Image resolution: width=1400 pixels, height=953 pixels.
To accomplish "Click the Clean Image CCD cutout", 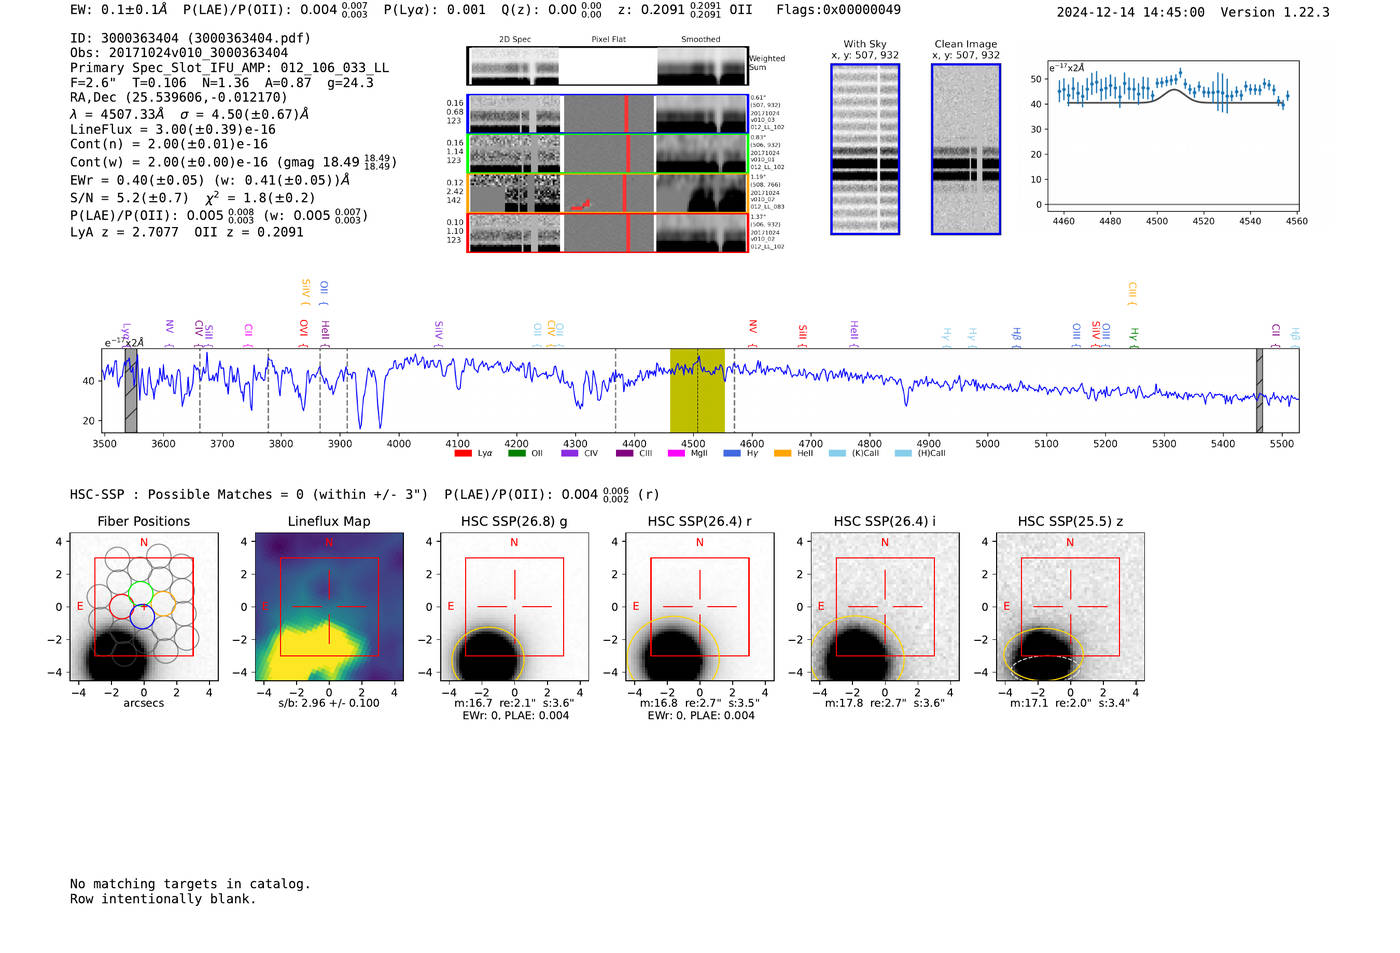I will tap(966, 149).
